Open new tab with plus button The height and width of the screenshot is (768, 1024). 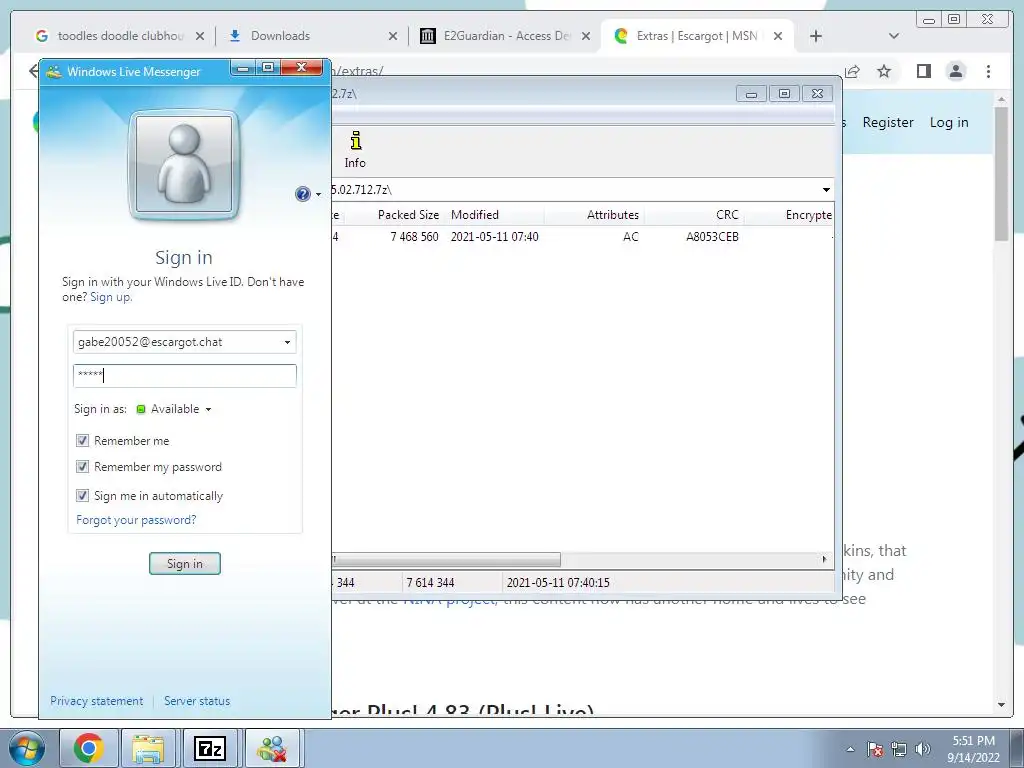(x=816, y=36)
